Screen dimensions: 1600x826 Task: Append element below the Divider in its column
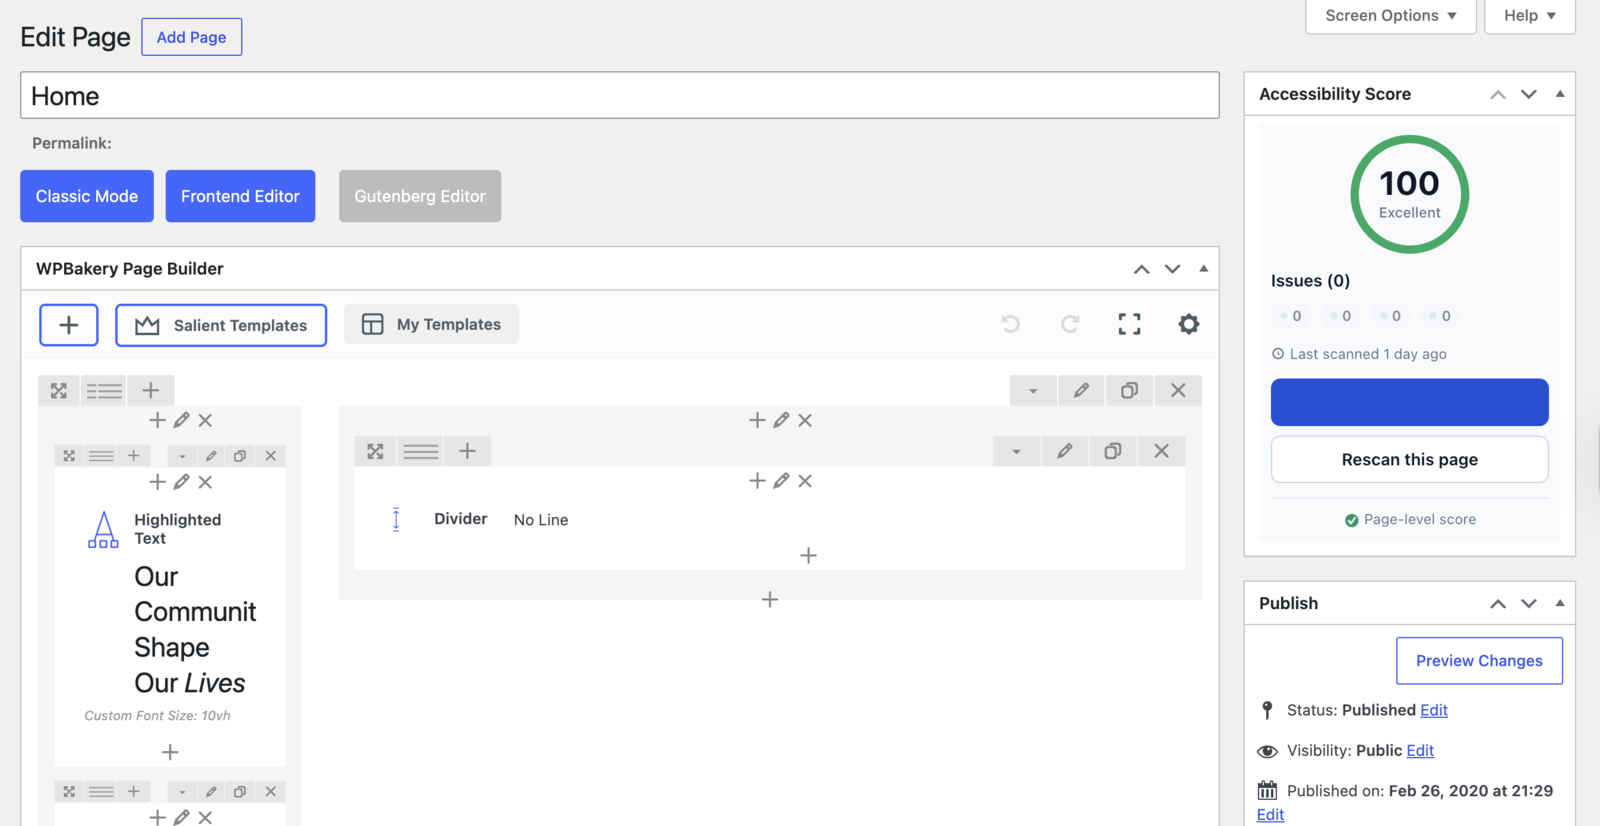click(x=809, y=555)
